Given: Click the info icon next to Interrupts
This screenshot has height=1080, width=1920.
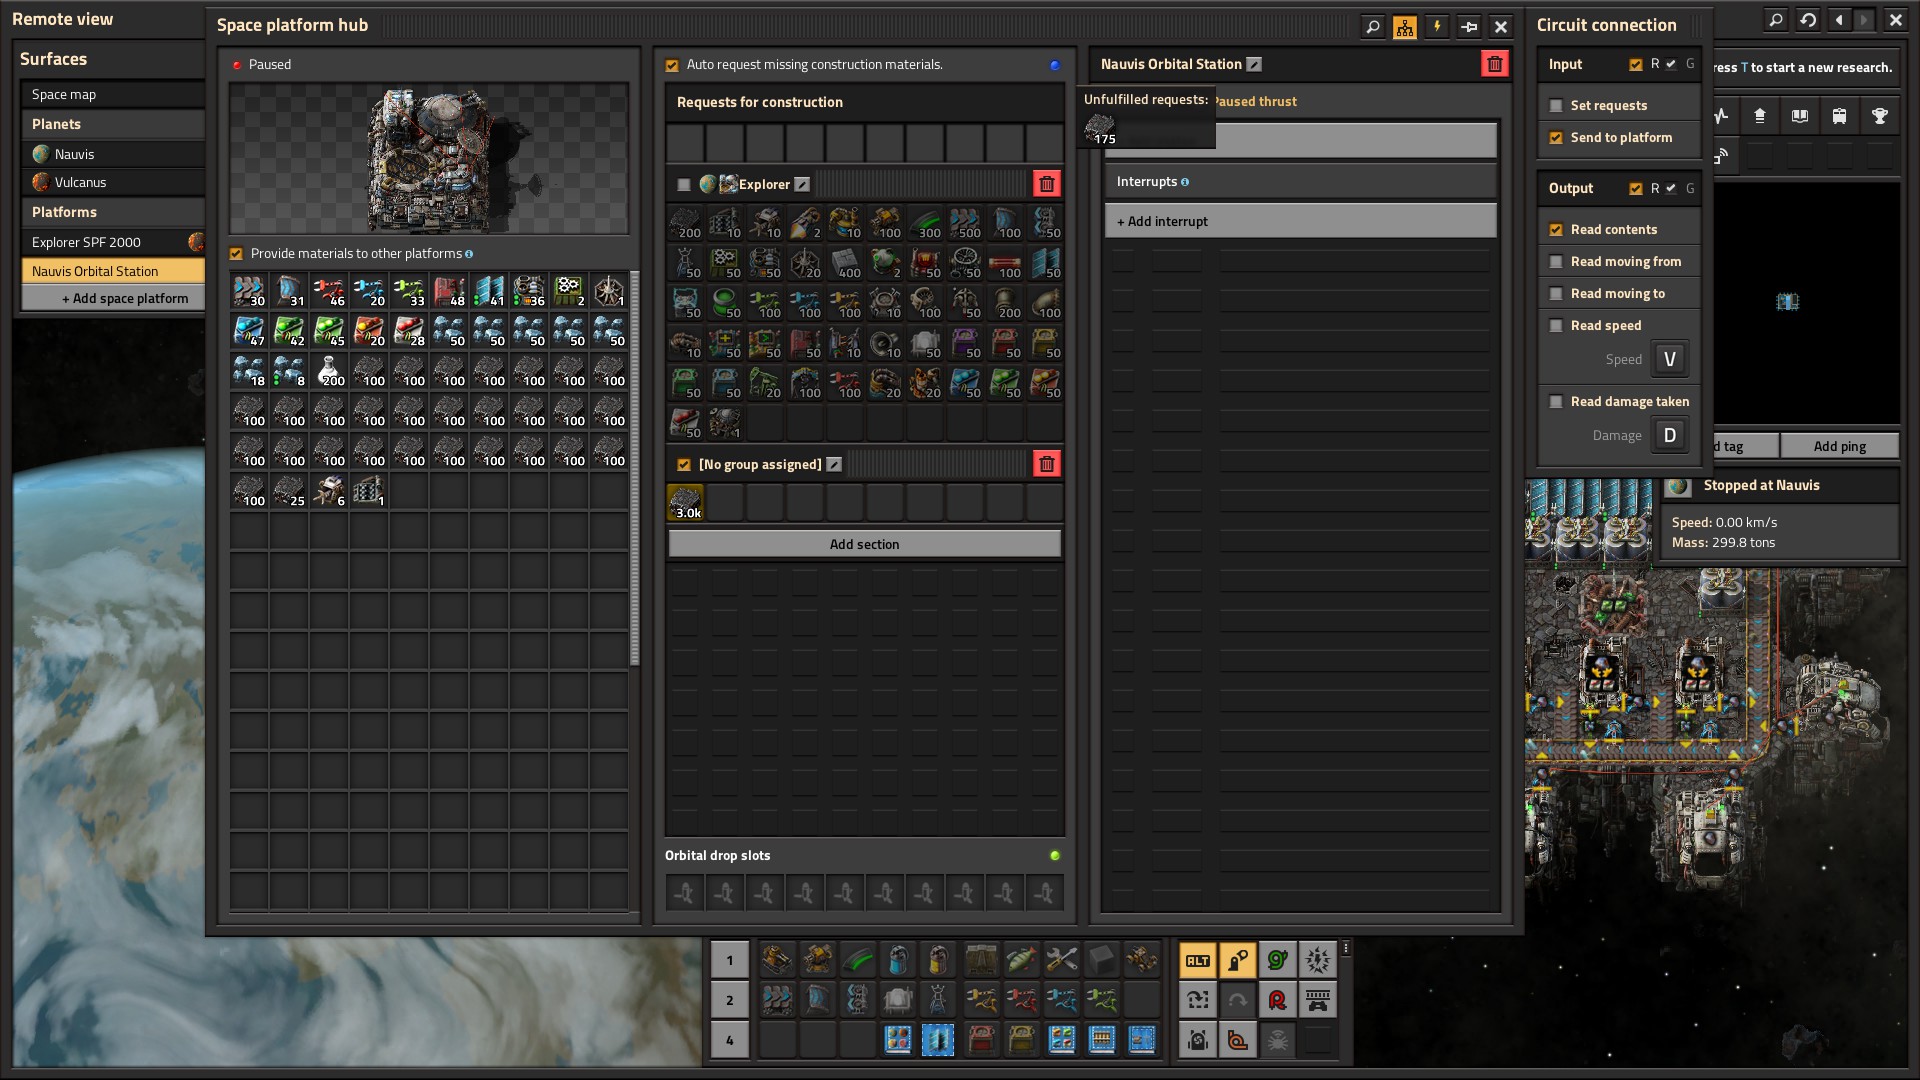Looking at the screenshot, I should tap(1185, 182).
